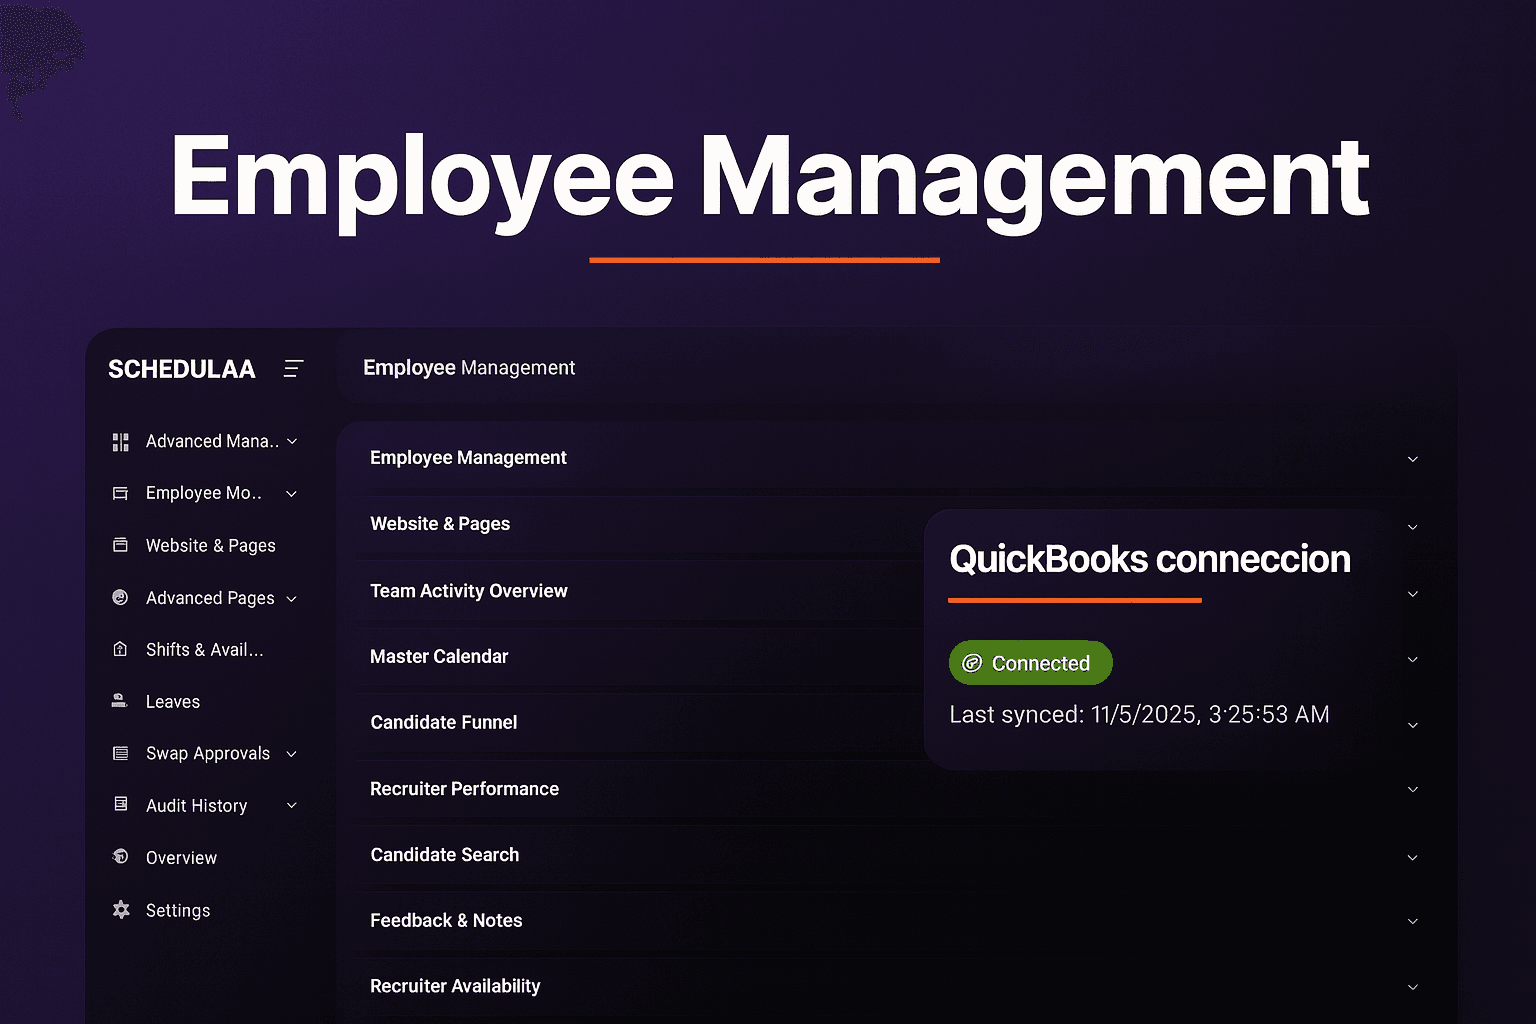Click the icon inside the Connected badge

972,663
